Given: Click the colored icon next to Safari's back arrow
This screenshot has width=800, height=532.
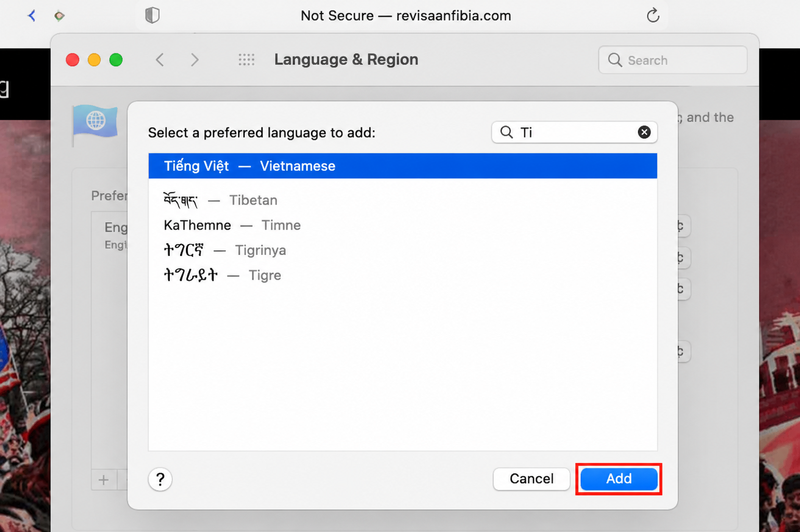Looking at the screenshot, I should point(59,16).
